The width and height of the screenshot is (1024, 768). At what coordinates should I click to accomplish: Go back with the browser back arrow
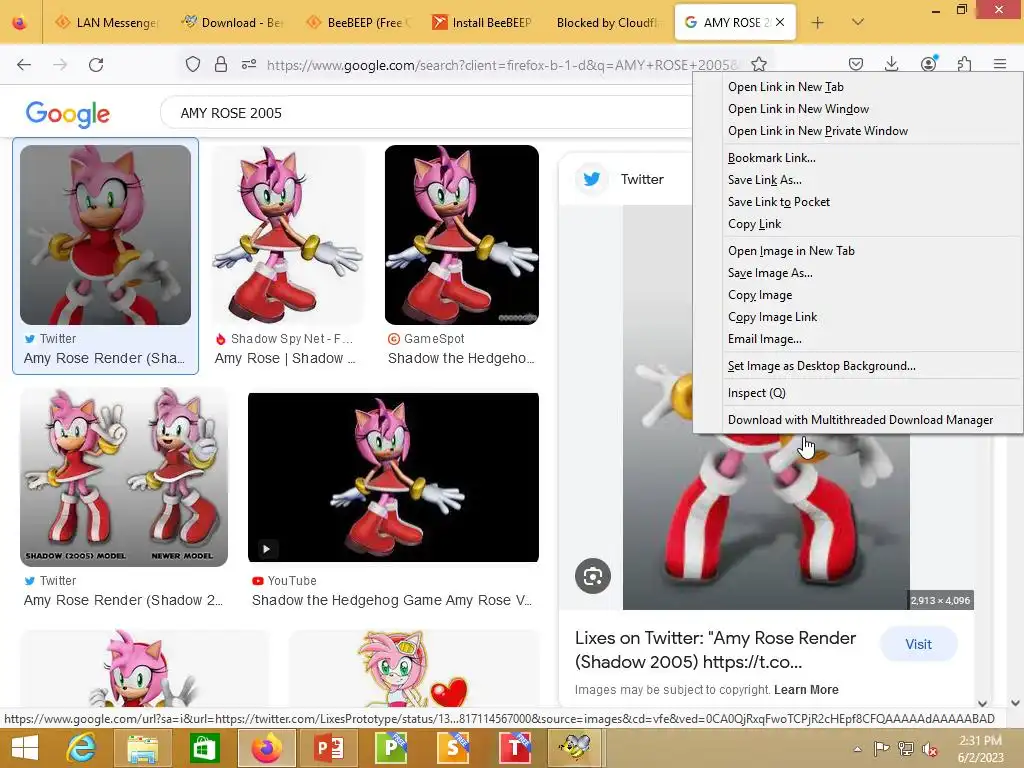[x=24, y=64]
